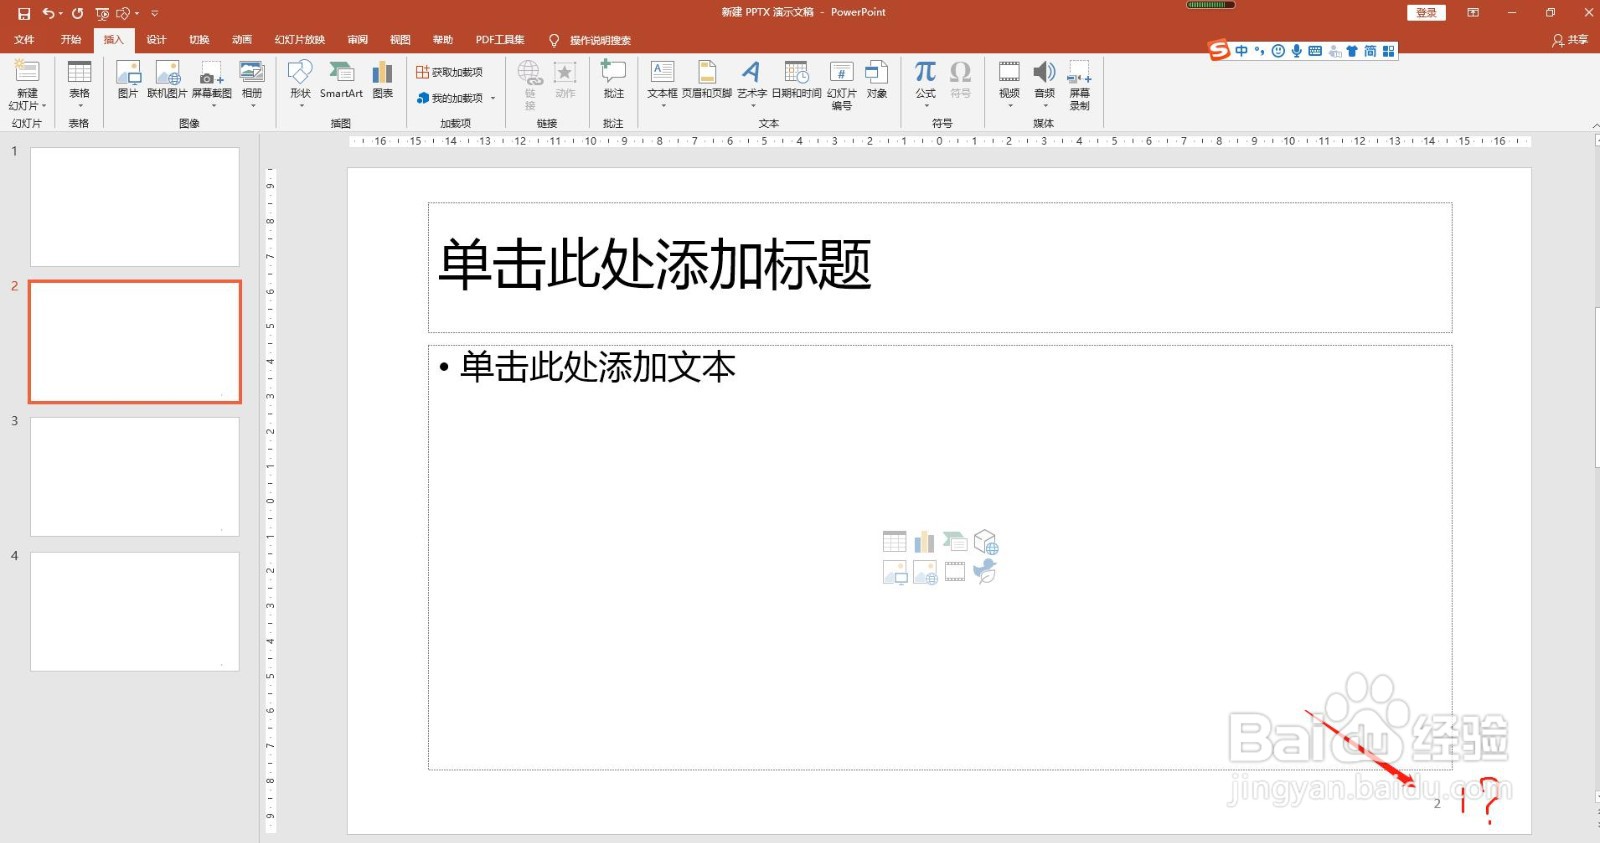Toggle Sogou punctuation mode

coord(1260,51)
